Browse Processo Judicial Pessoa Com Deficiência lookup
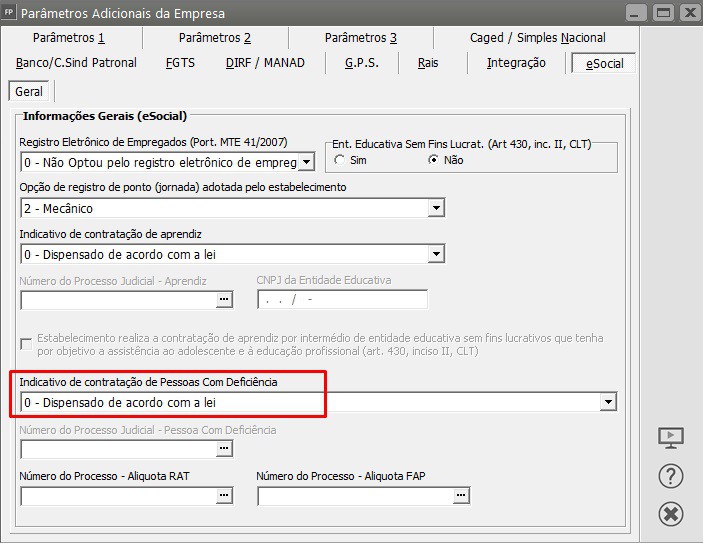This screenshot has height=543, width=703. click(x=224, y=448)
